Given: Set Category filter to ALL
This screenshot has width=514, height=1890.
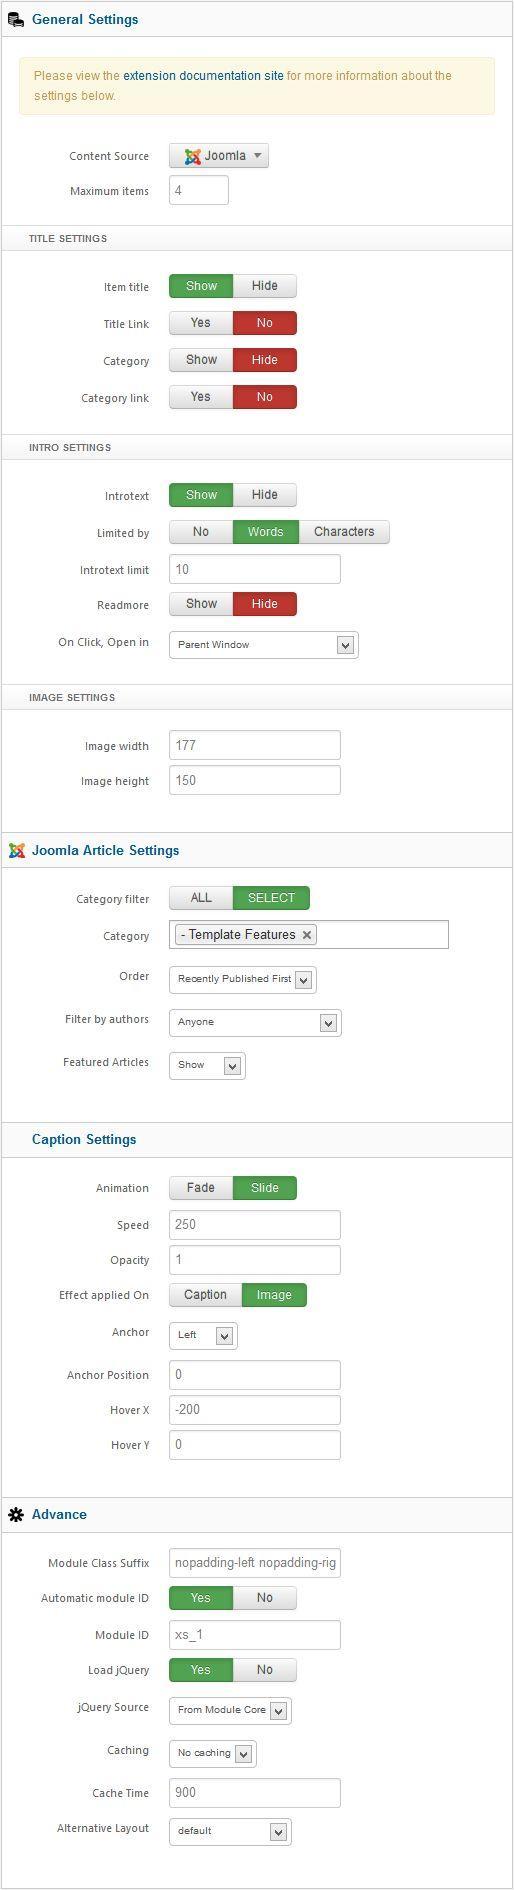Looking at the screenshot, I should coord(201,898).
